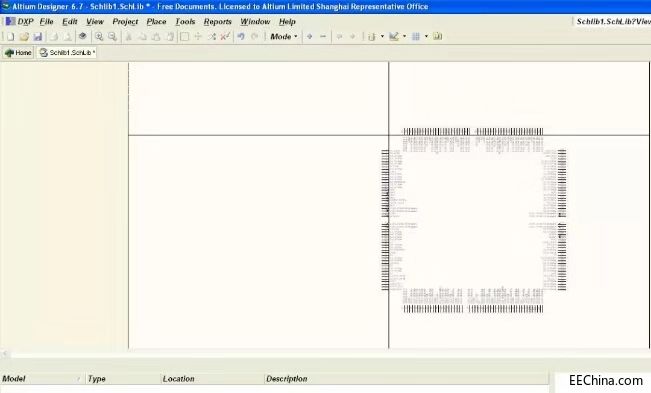651x393 pixels.
Task: Open the DXP system menu
Action: tap(20, 22)
